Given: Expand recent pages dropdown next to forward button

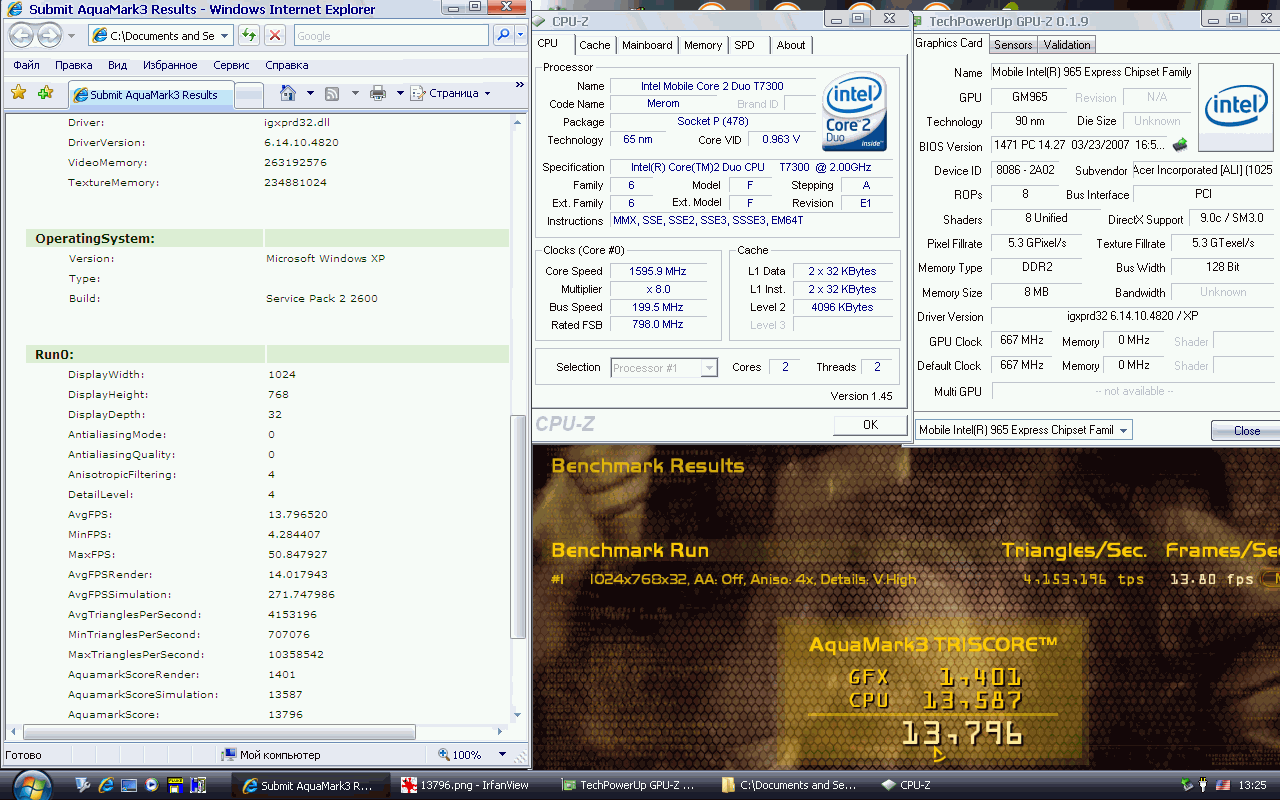Looking at the screenshot, I should pos(70,36).
